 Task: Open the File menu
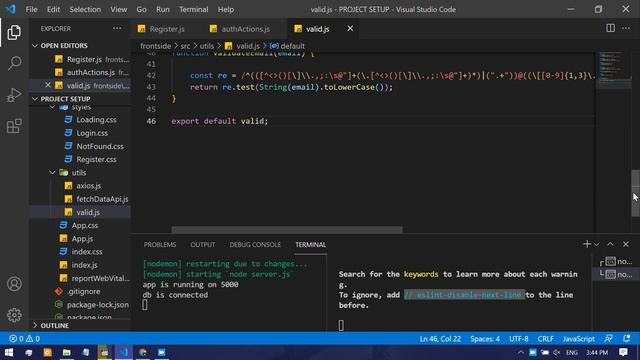(31, 9)
